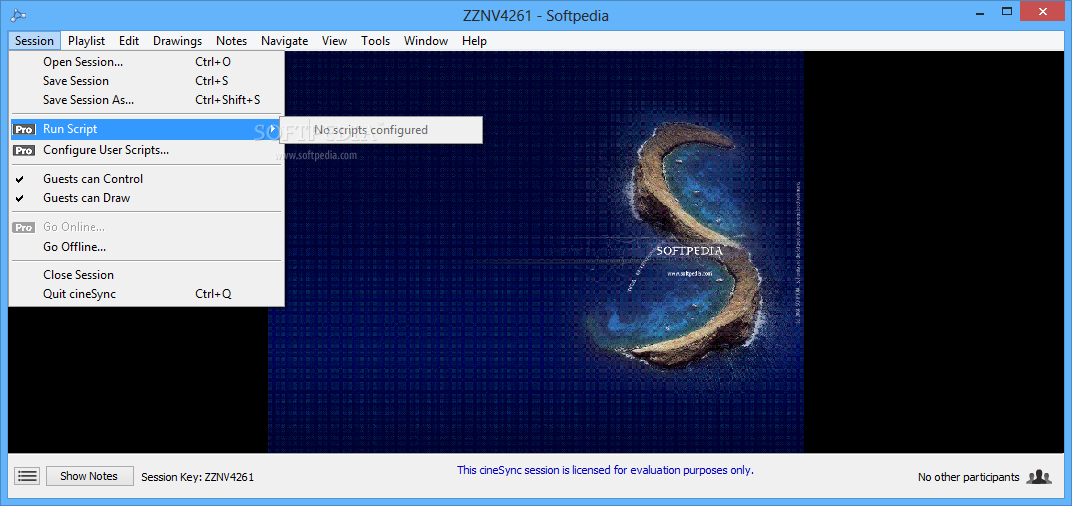
Task: Click the Pro badge beside Go Online
Action: pos(24,228)
